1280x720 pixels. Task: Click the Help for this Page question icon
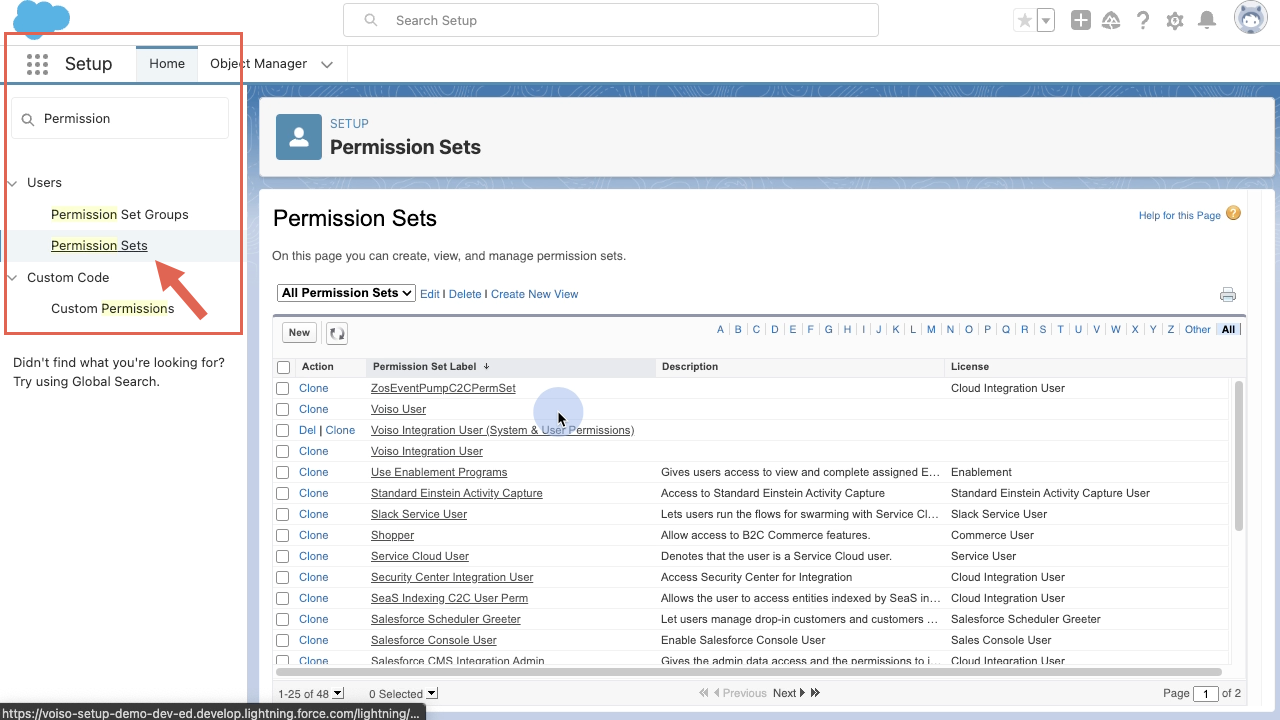point(1233,213)
